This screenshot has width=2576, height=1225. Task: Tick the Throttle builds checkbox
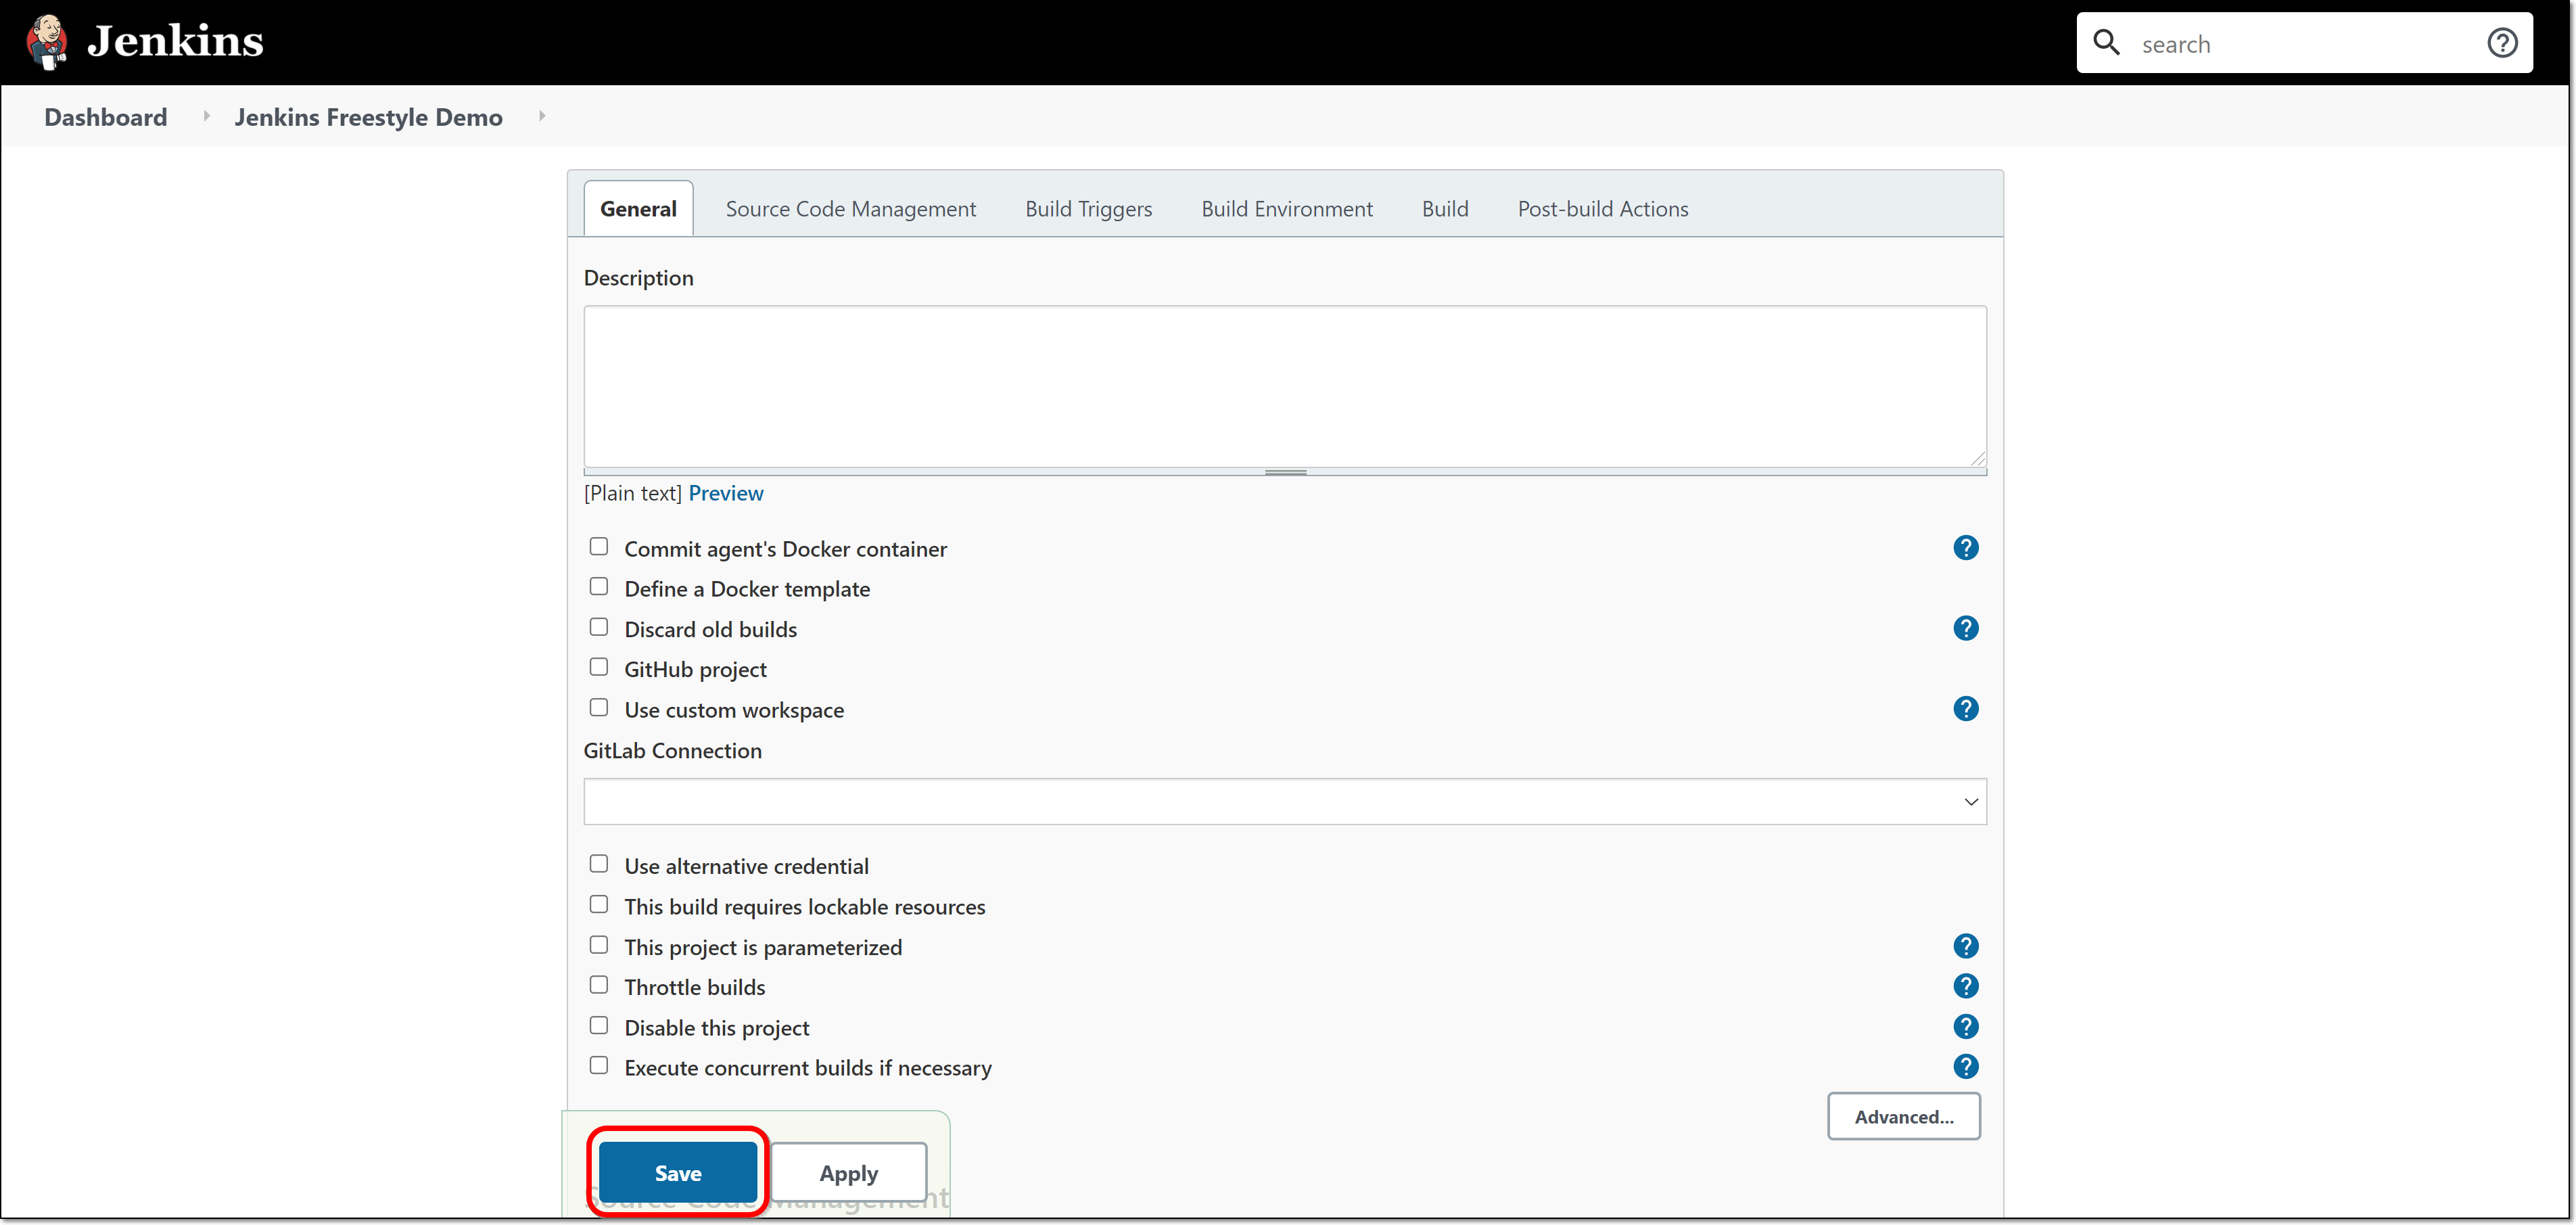pyautogui.click(x=598, y=985)
